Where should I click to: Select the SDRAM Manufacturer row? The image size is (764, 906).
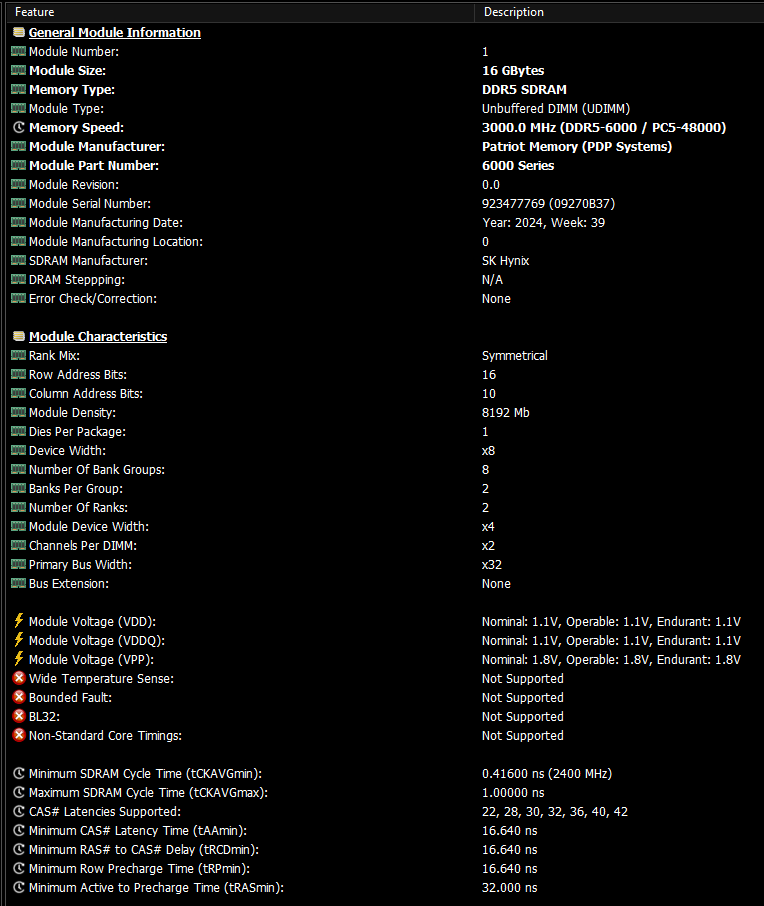click(382, 261)
